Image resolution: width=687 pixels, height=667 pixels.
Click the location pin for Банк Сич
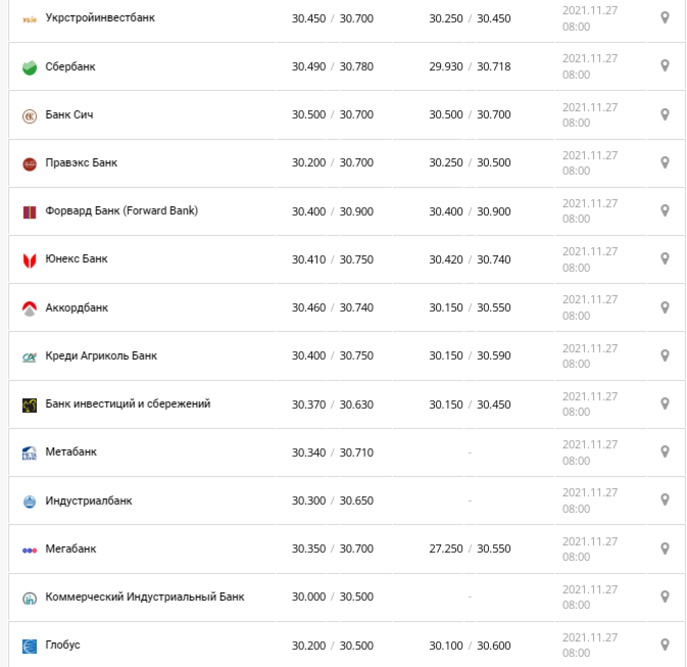[x=665, y=114]
